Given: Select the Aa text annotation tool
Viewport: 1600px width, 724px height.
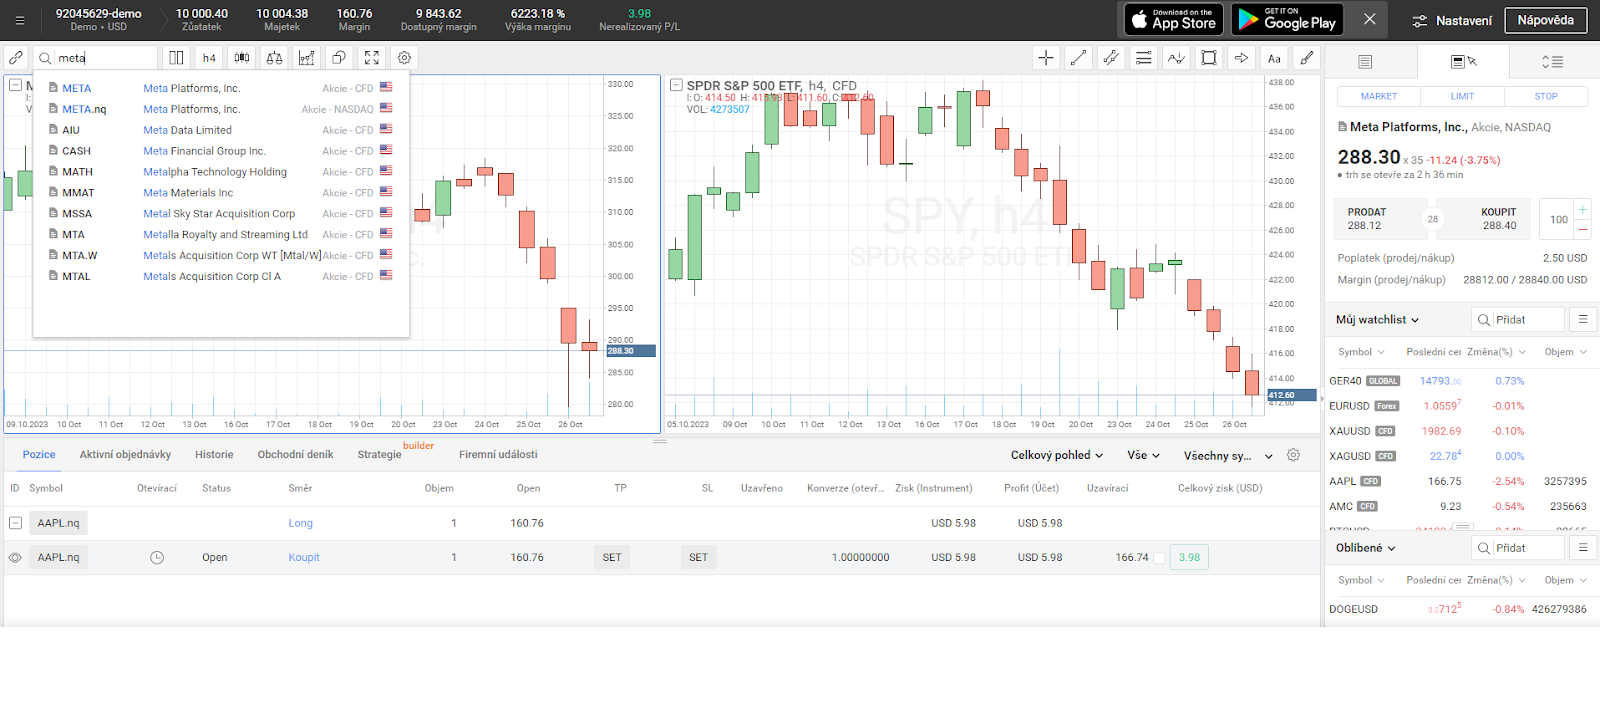Looking at the screenshot, I should tap(1274, 58).
